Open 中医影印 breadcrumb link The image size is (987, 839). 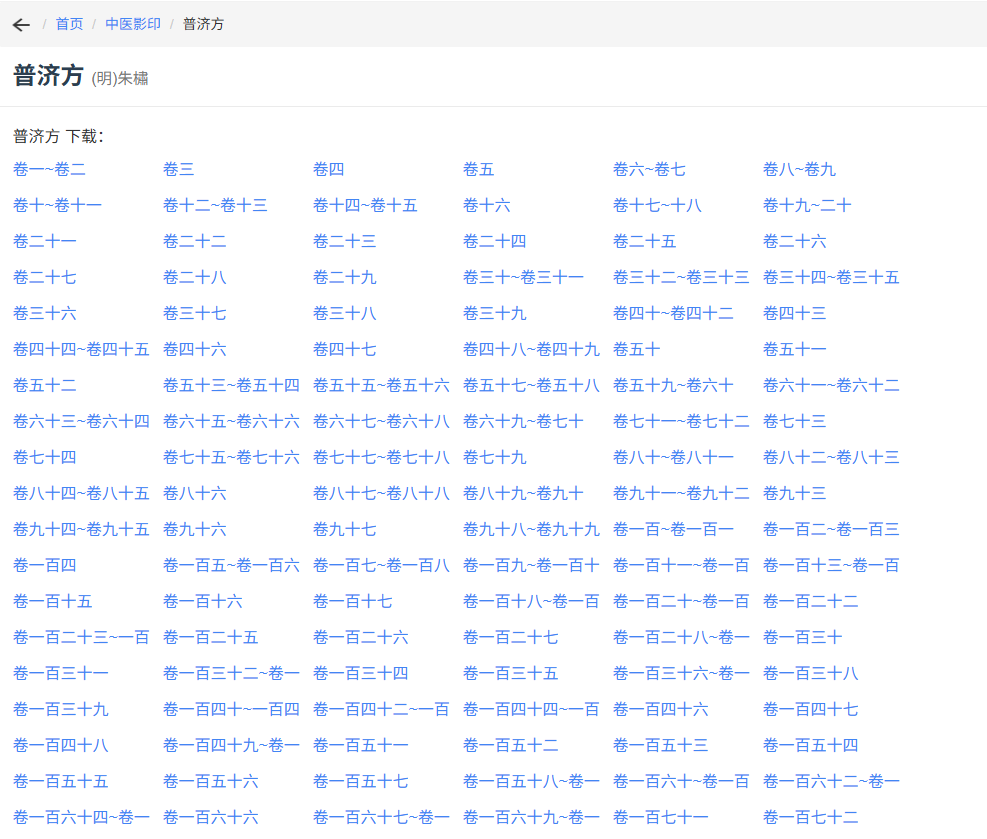pos(133,24)
